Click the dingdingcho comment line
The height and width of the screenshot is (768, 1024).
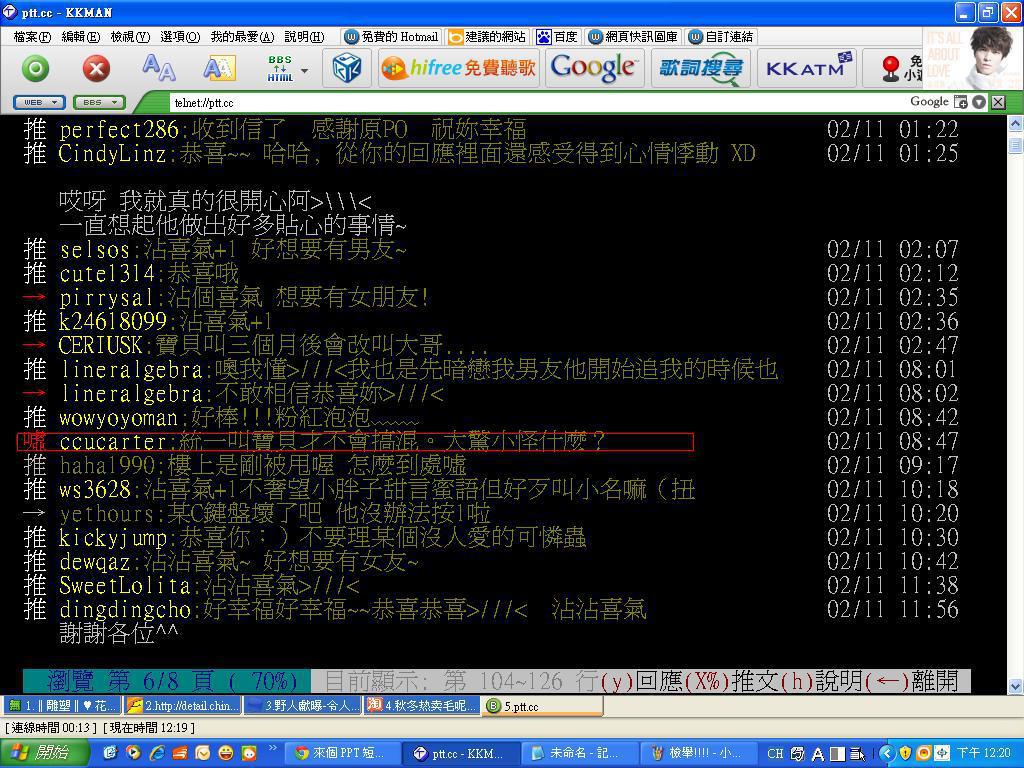click(491, 609)
